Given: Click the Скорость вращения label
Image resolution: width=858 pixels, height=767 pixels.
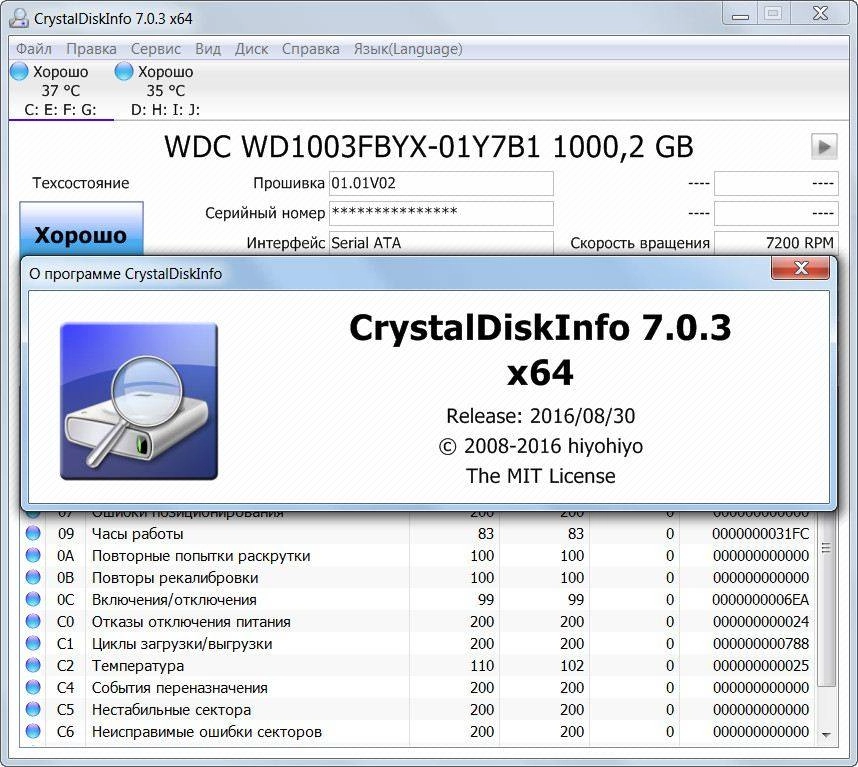Looking at the screenshot, I should (x=640, y=243).
